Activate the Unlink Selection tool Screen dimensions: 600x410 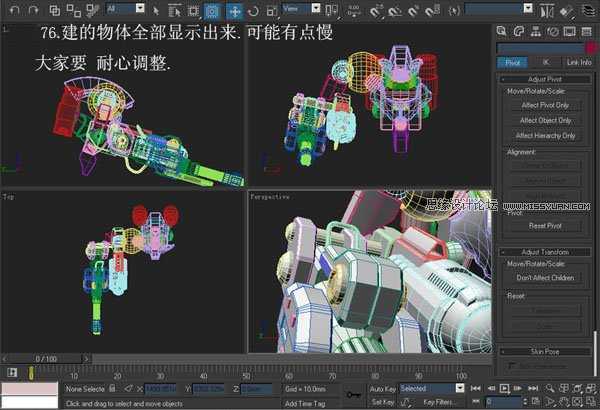coord(73,10)
